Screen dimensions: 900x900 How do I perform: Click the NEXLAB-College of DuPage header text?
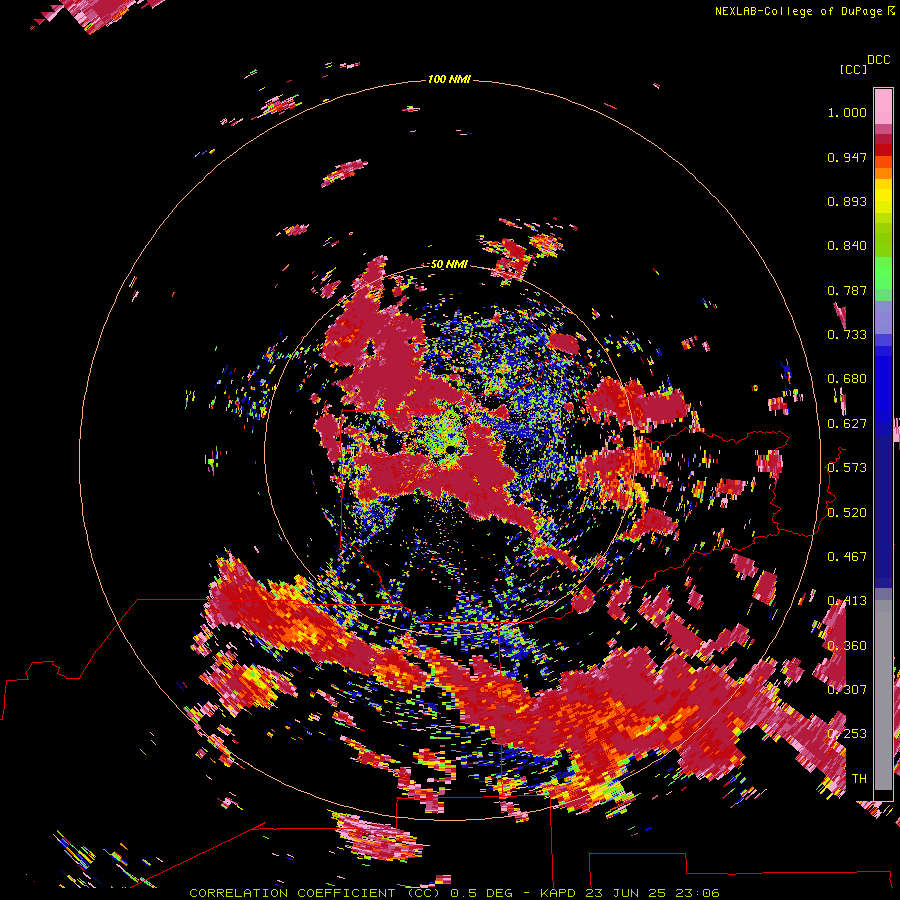(x=798, y=11)
